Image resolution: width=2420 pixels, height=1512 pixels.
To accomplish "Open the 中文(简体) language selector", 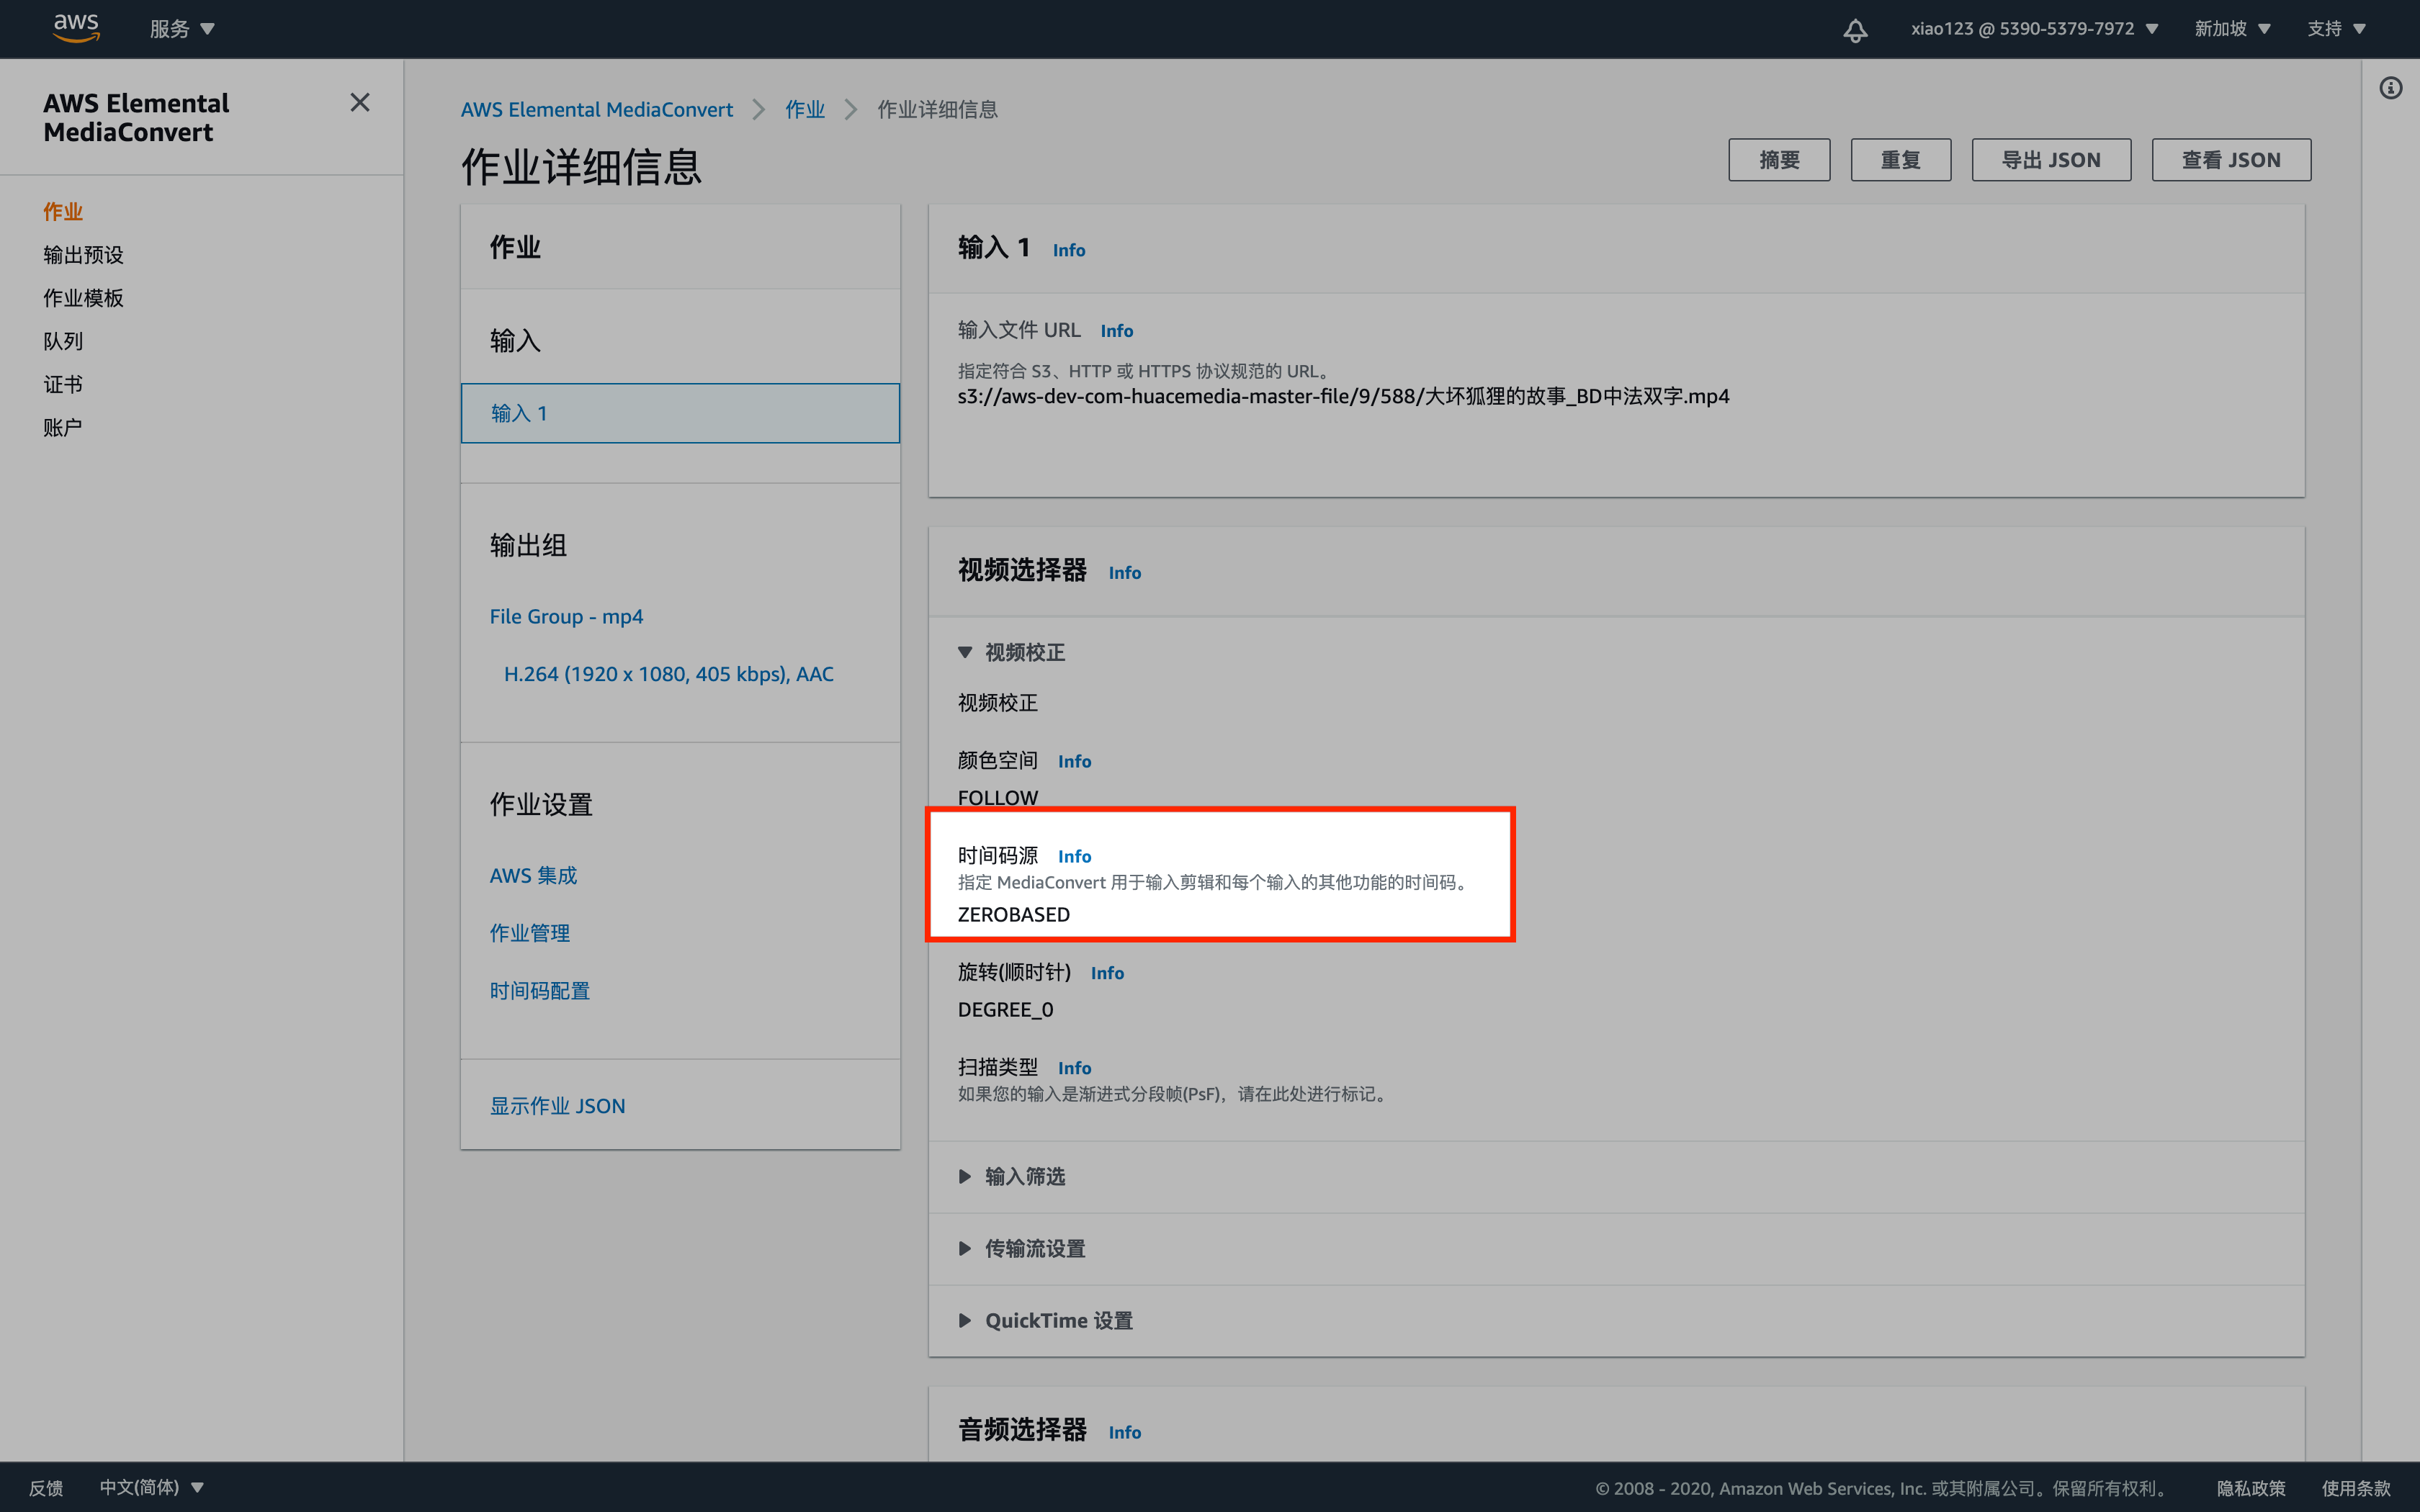I will (152, 1487).
